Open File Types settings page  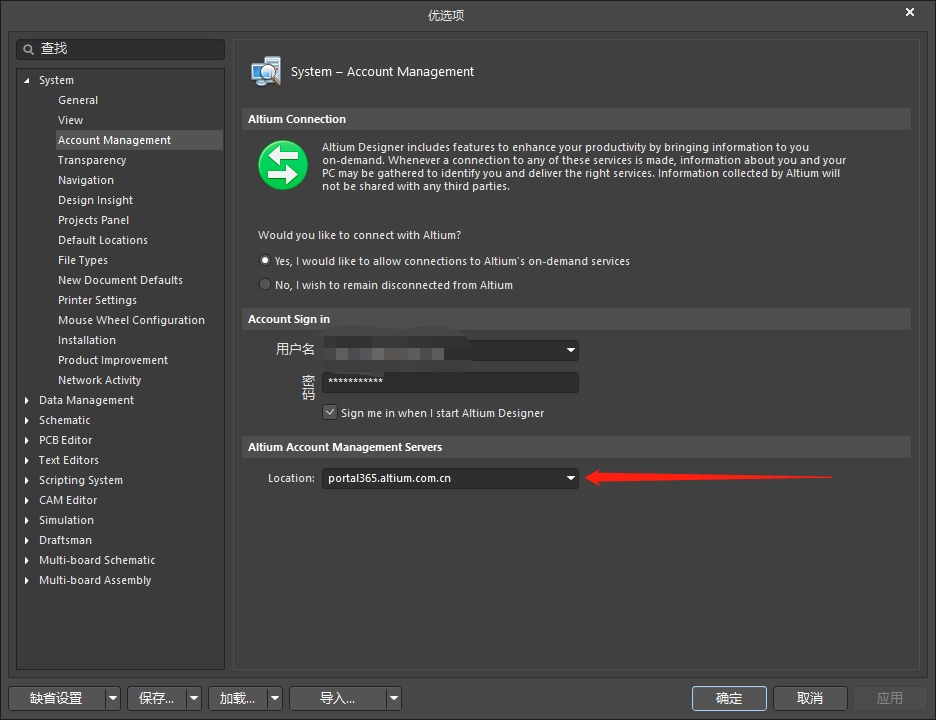tap(83, 260)
